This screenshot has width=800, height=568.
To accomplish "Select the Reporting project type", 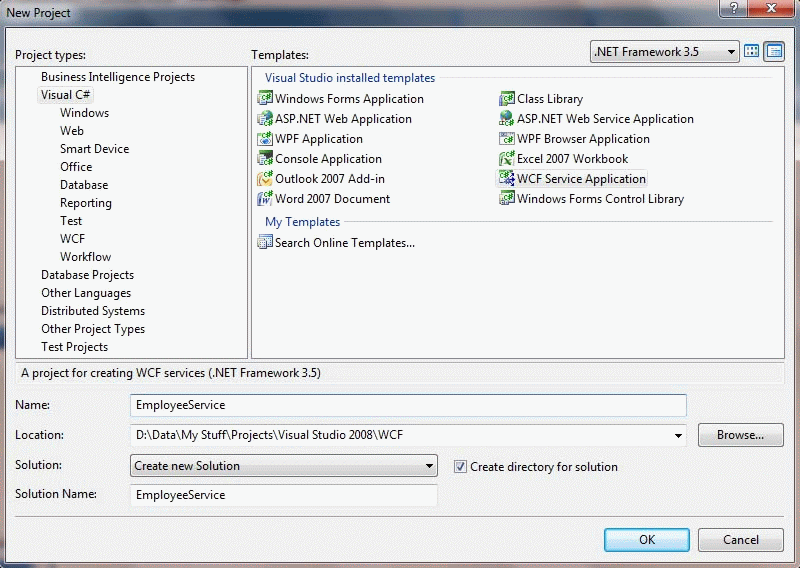I will [x=86, y=203].
